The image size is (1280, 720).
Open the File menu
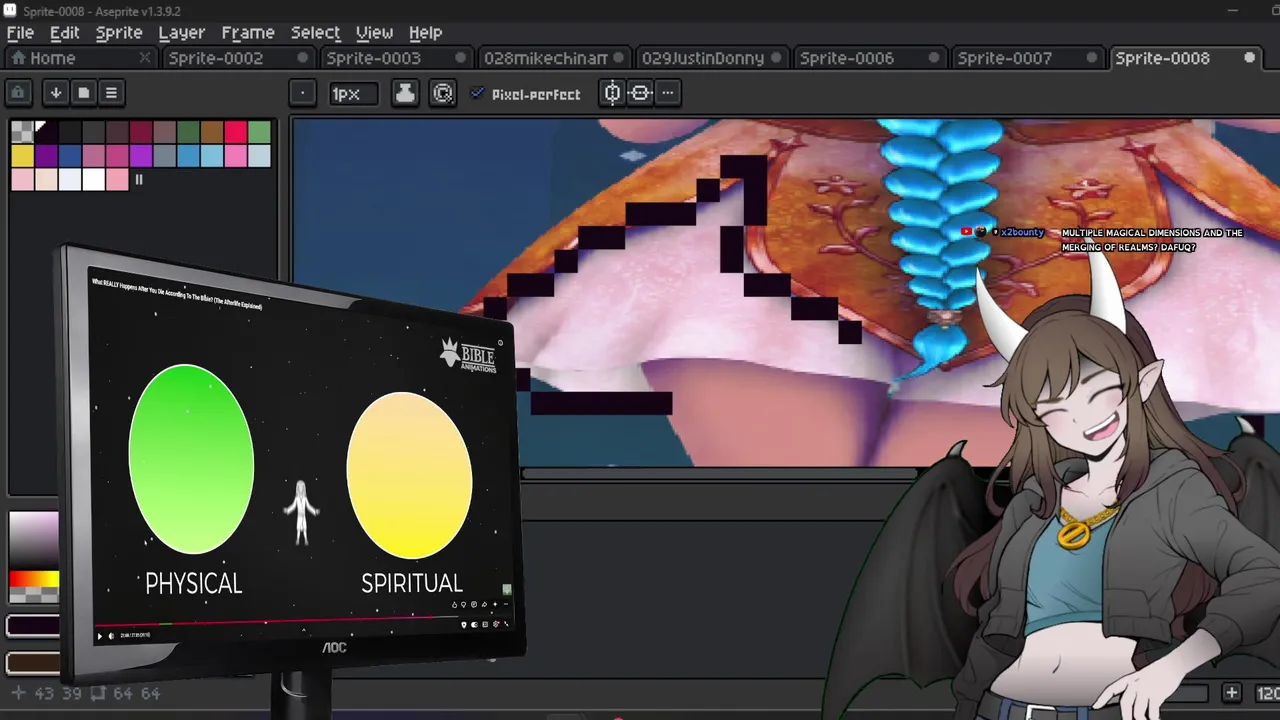point(20,33)
